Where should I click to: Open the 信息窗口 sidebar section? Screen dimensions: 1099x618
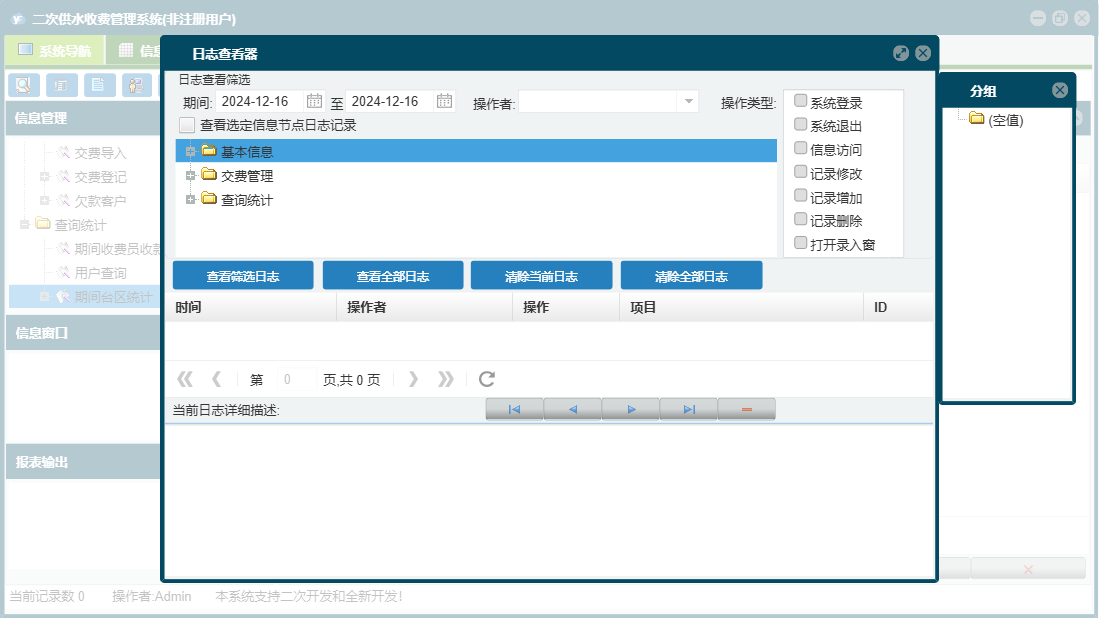tap(83, 333)
